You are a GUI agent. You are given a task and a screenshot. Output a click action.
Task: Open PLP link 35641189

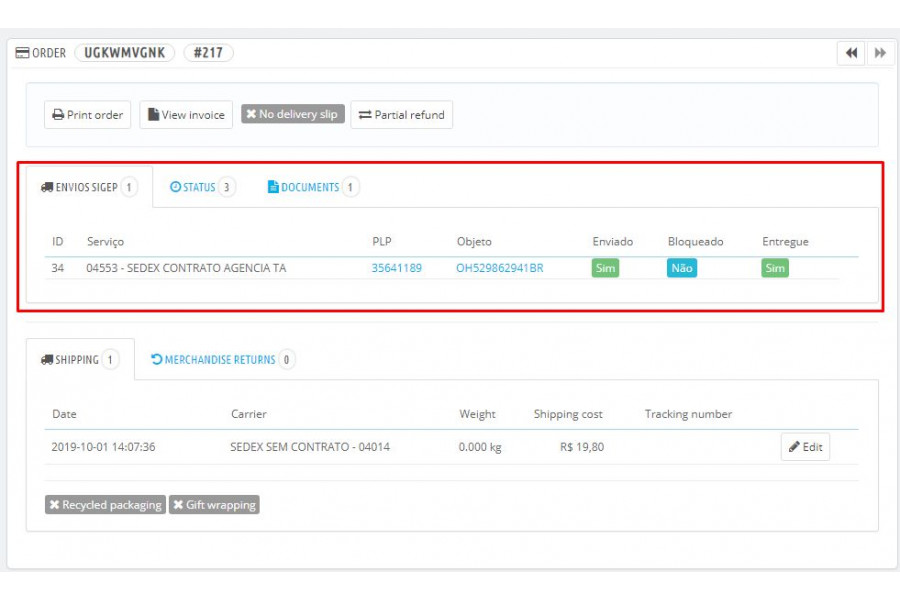point(397,268)
